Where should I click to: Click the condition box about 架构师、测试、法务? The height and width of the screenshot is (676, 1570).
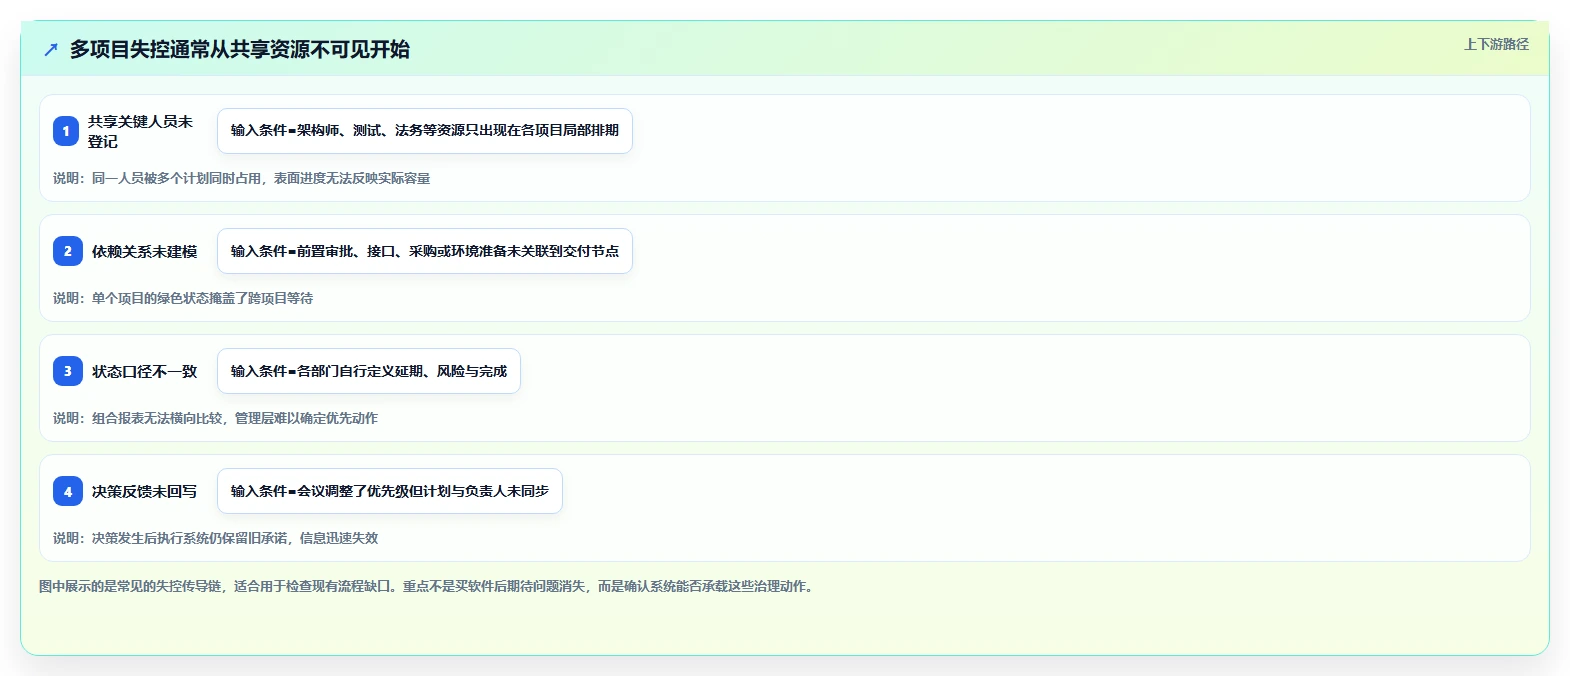(x=425, y=131)
